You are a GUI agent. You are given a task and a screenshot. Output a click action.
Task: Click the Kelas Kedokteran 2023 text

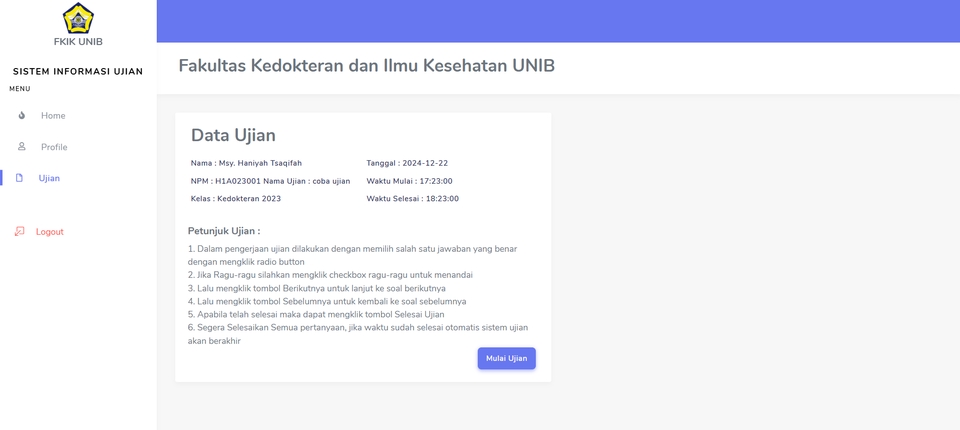[236, 198]
